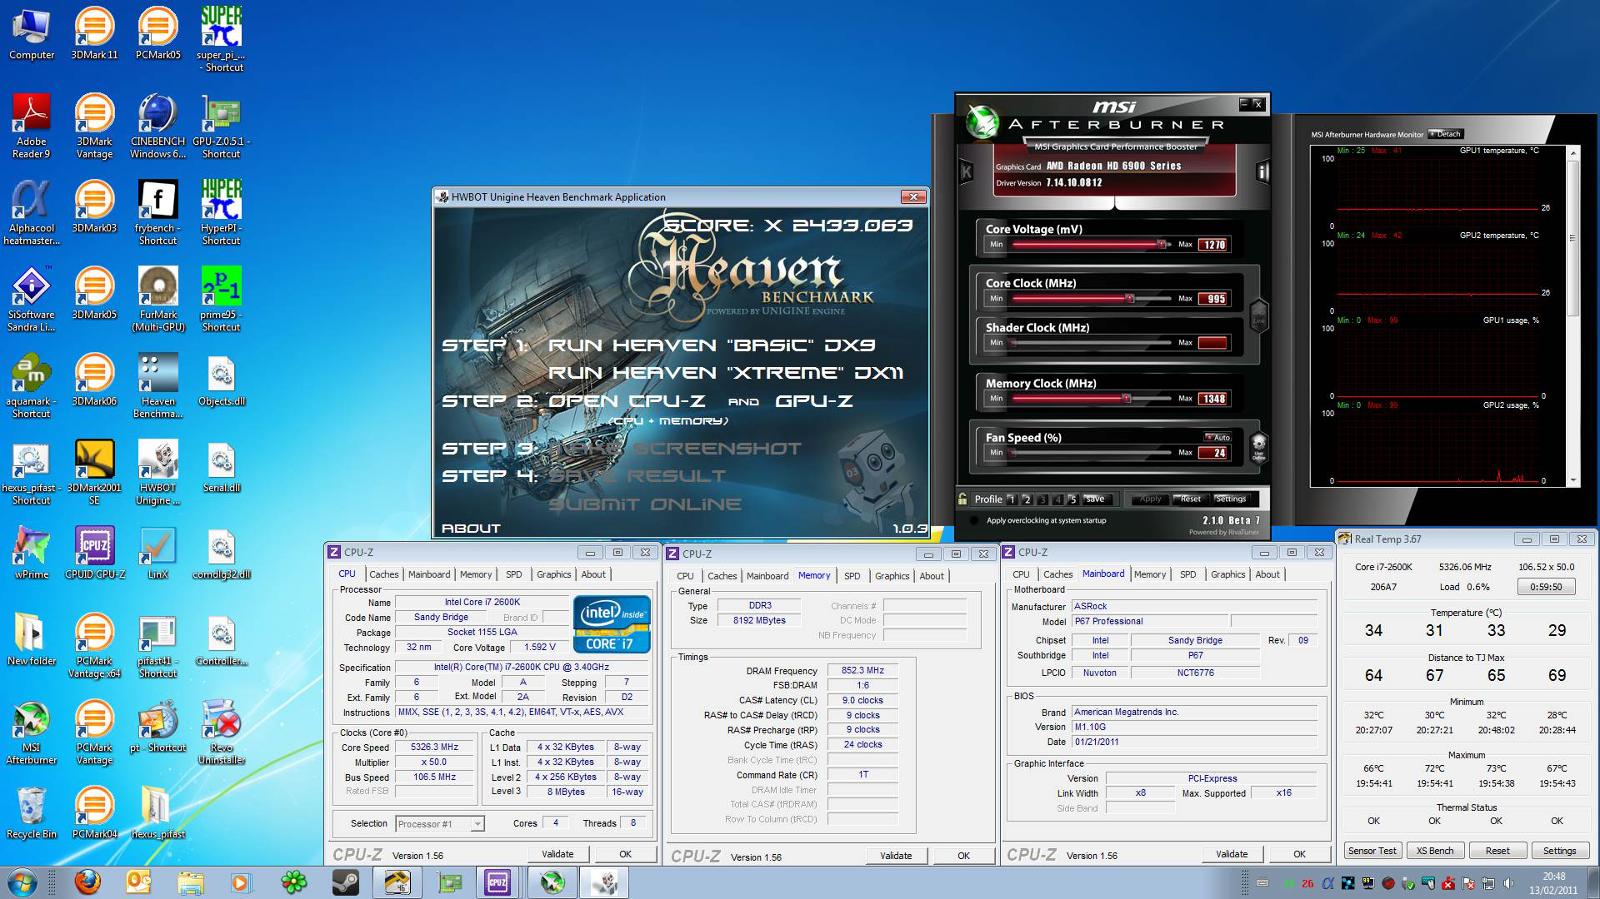Click the Memory Clock slider handle

1126,398
